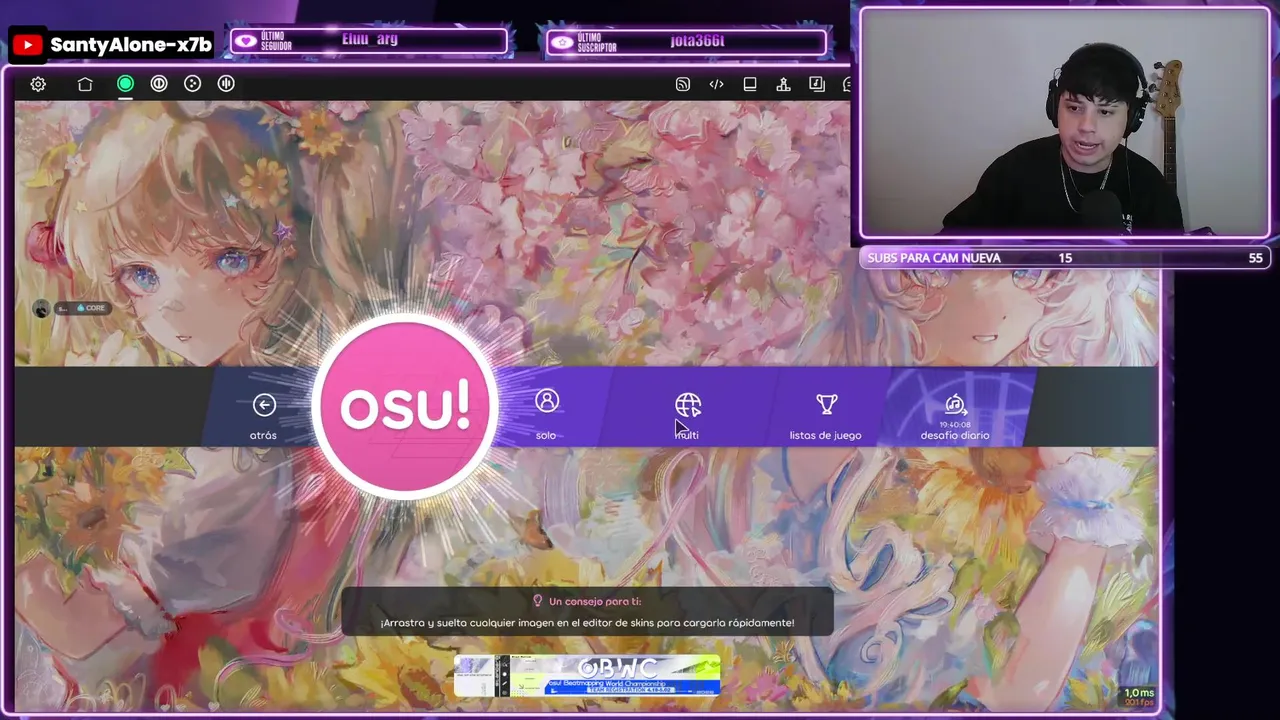
Task: Open the rankings podium icon
Action: (783, 84)
